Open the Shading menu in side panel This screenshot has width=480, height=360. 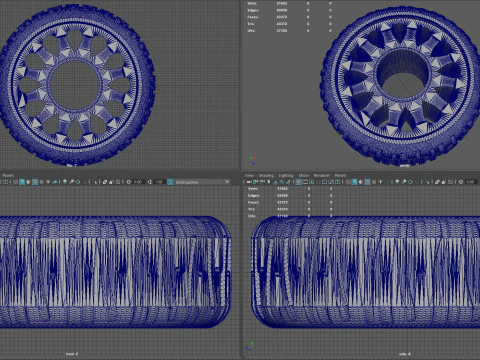pos(266,175)
